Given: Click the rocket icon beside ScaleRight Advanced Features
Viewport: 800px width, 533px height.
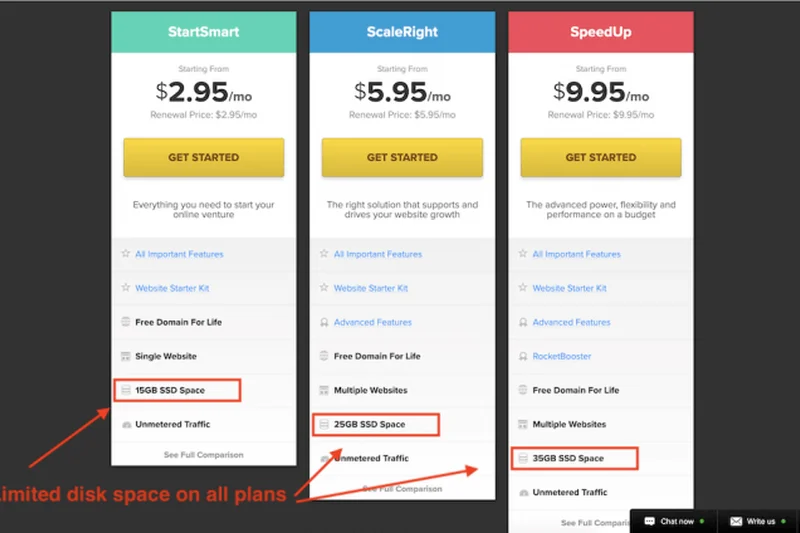Looking at the screenshot, I should point(324,322).
